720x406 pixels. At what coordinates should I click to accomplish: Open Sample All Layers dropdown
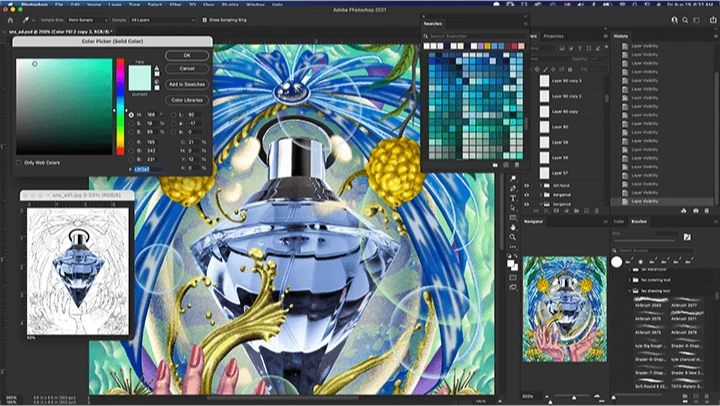click(163, 20)
